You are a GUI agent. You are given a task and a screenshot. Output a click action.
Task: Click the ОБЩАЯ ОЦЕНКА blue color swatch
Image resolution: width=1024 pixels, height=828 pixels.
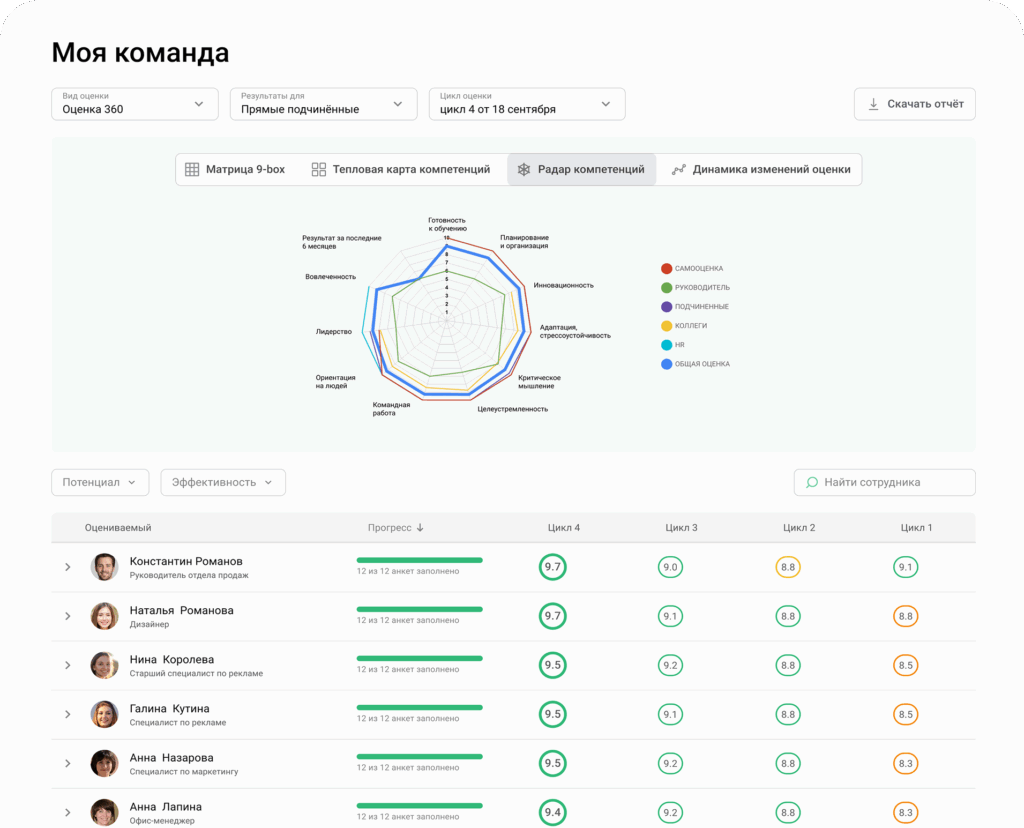[x=666, y=364]
